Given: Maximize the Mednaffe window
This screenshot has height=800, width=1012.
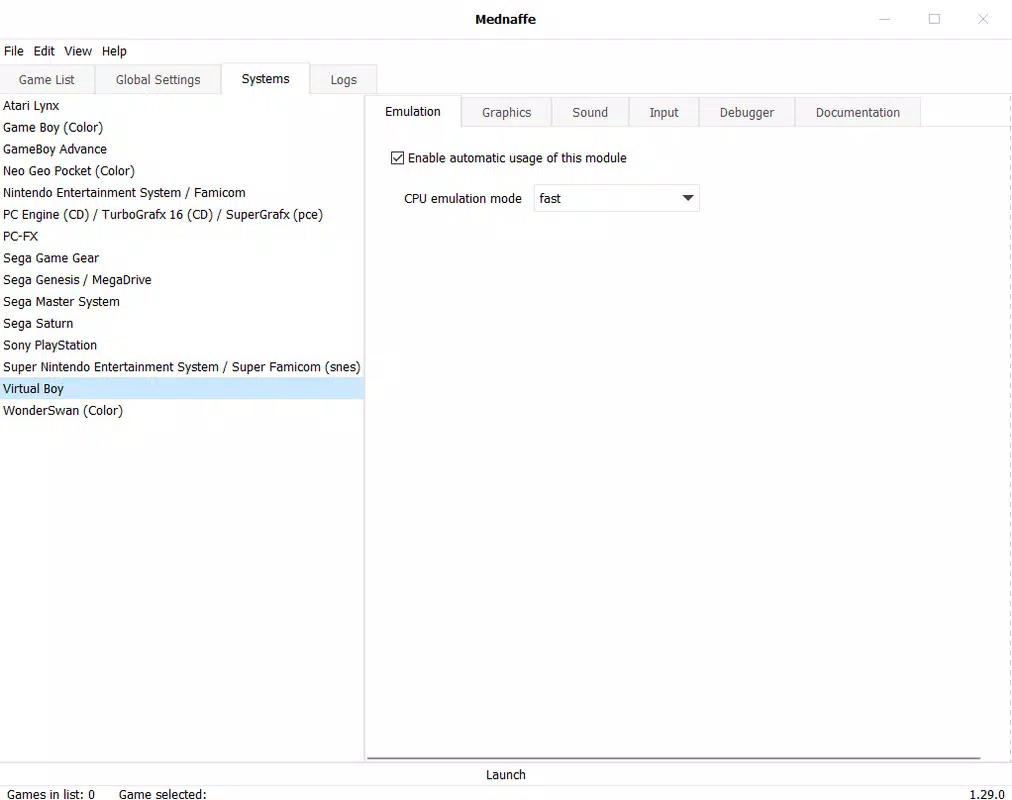Looking at the screenshot, I should coord(934,19).
